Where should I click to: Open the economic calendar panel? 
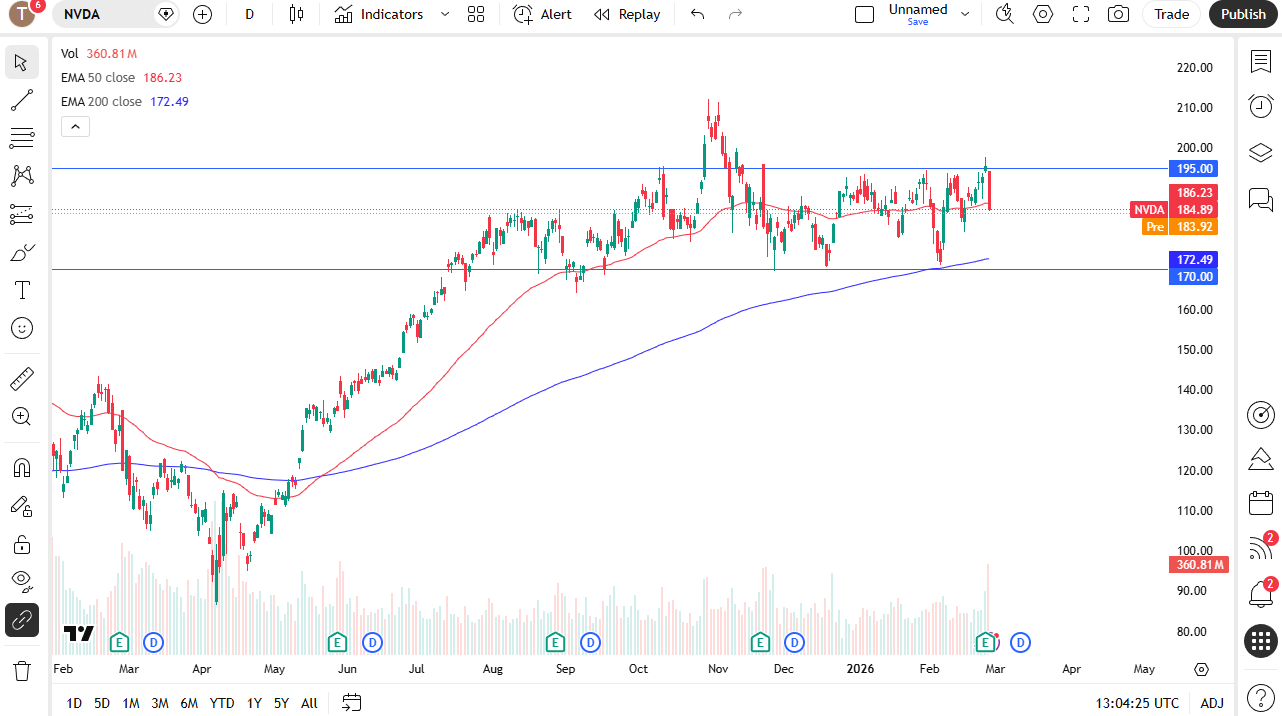click(1260, 503)
